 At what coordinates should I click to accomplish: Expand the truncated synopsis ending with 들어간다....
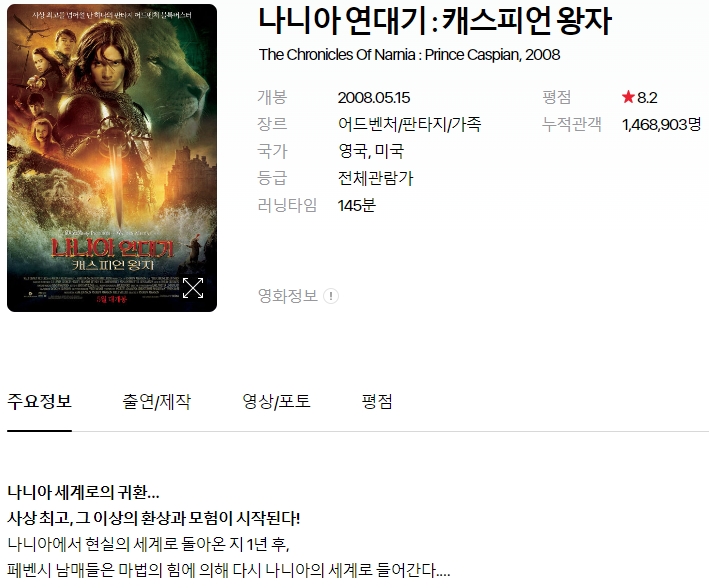click(443, 571)
